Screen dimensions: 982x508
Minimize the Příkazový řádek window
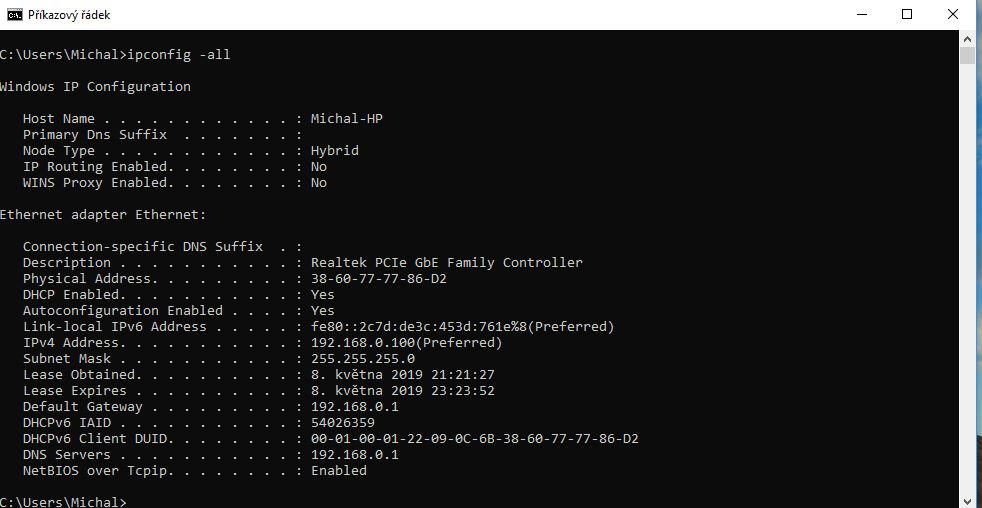[861, 15]
